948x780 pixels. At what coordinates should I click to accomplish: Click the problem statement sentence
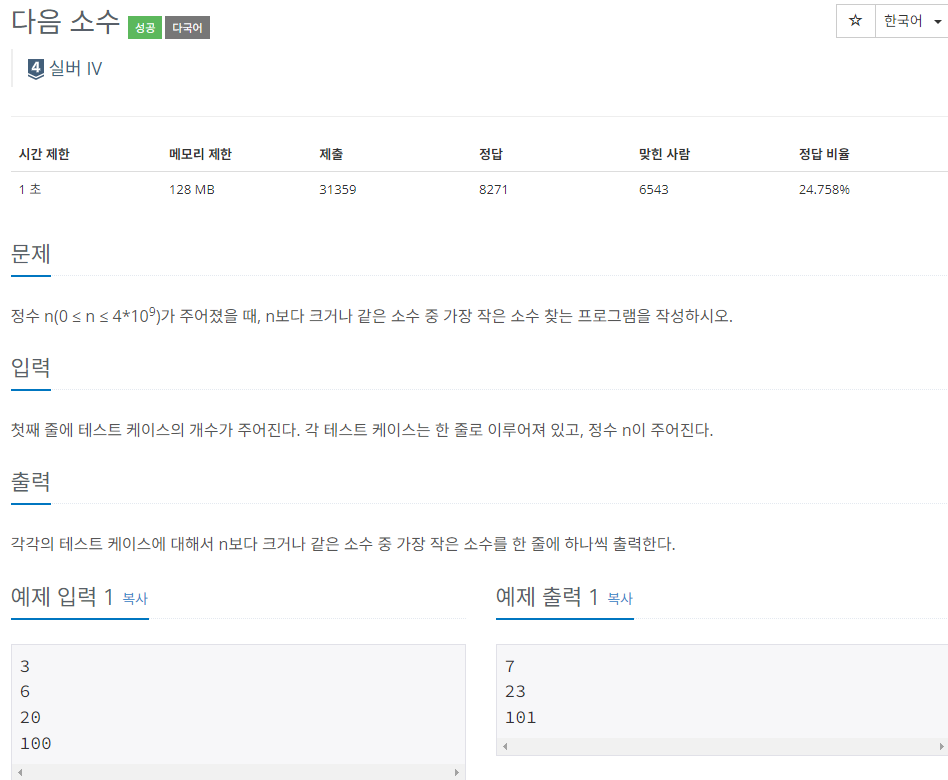[x=372, y=316]
